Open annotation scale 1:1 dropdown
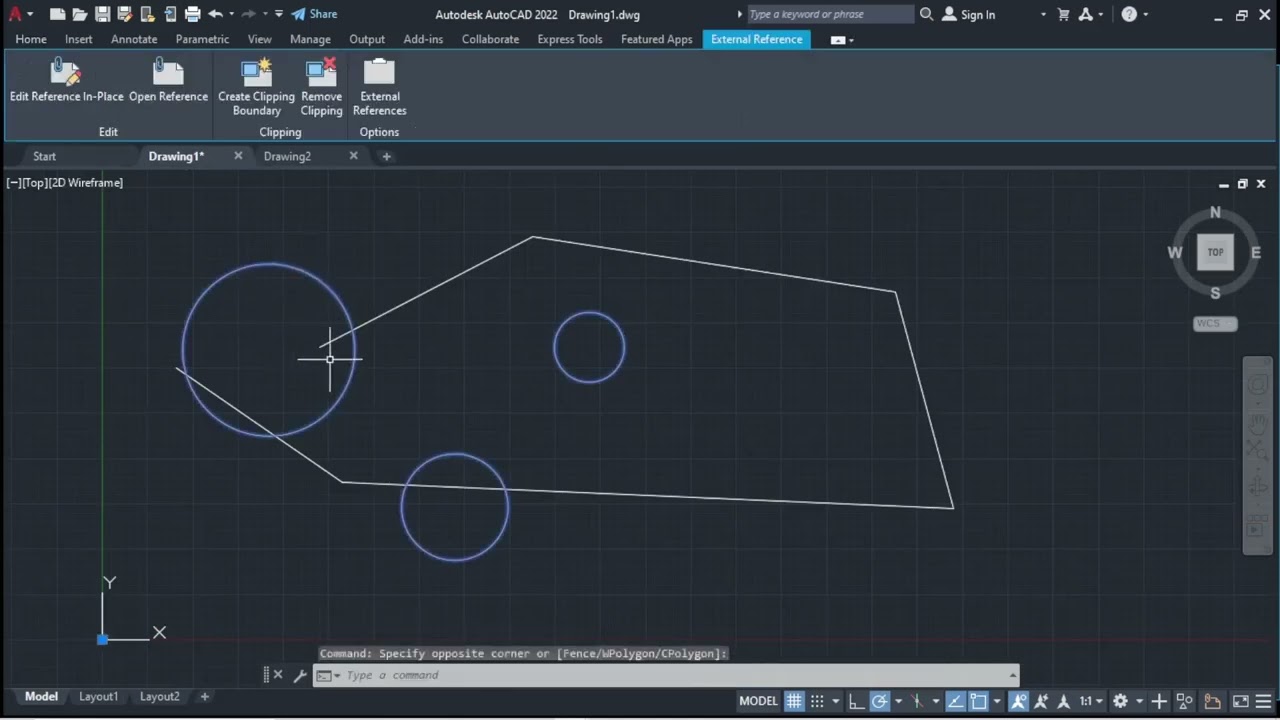Screen dimensions: 1280x720 pyautogui.click(x=1090, y=701)
